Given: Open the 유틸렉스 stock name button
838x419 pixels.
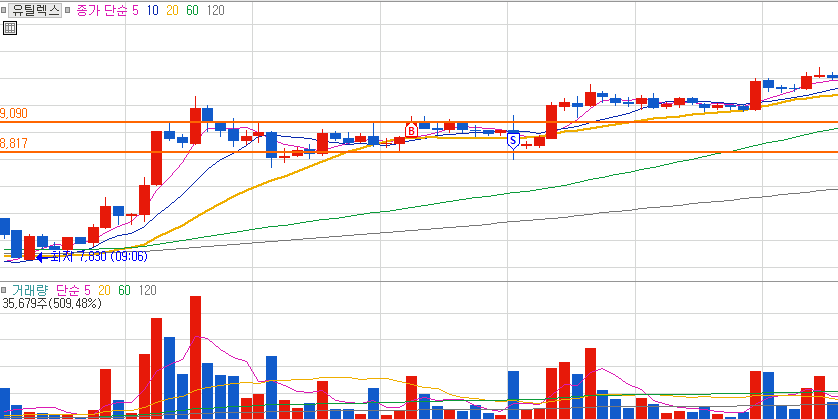Looking at the screenshot, I should click(x=35, y=10).
